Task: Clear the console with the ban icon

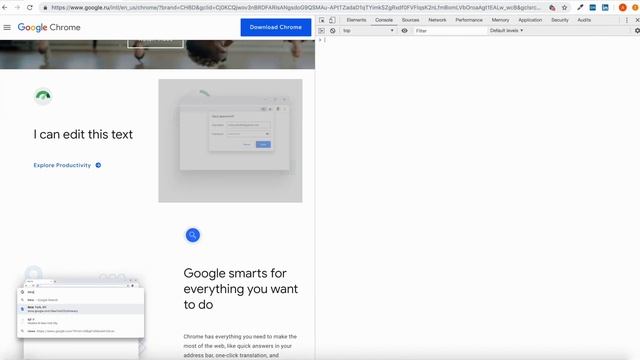Action: click(333, 31)
